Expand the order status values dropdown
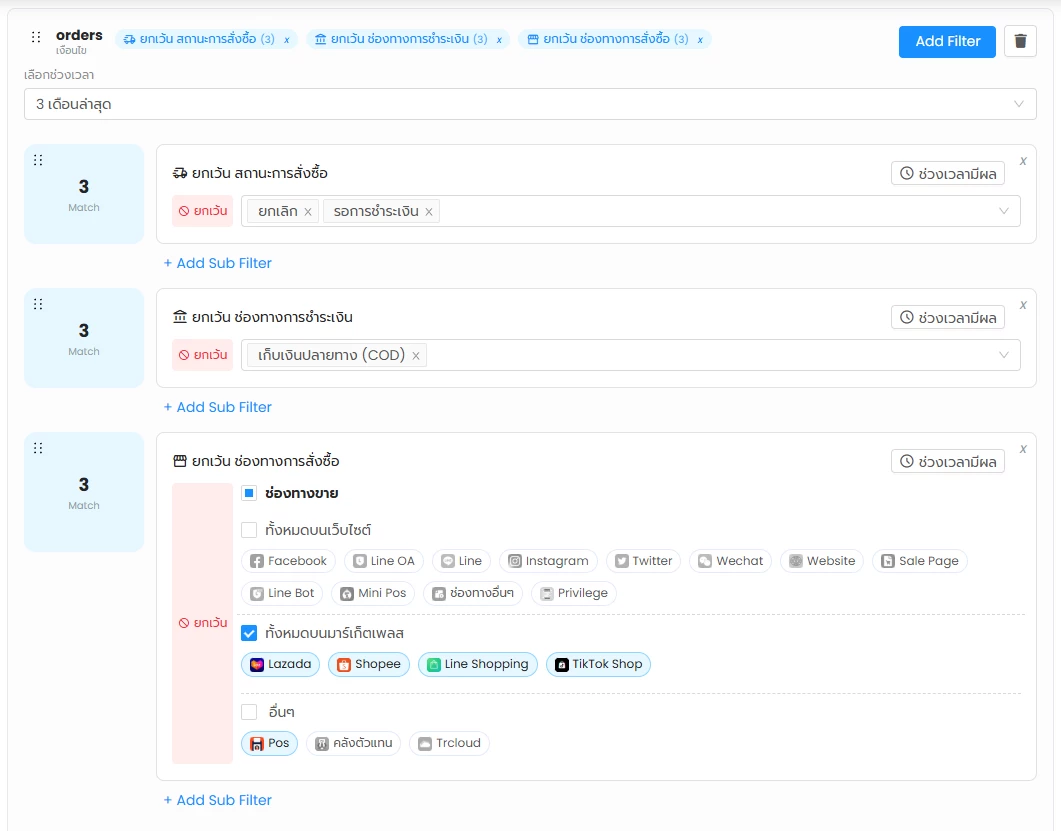Image resolution: width=1061 pixels, height=831 pixels. [x=1004, y=211]
